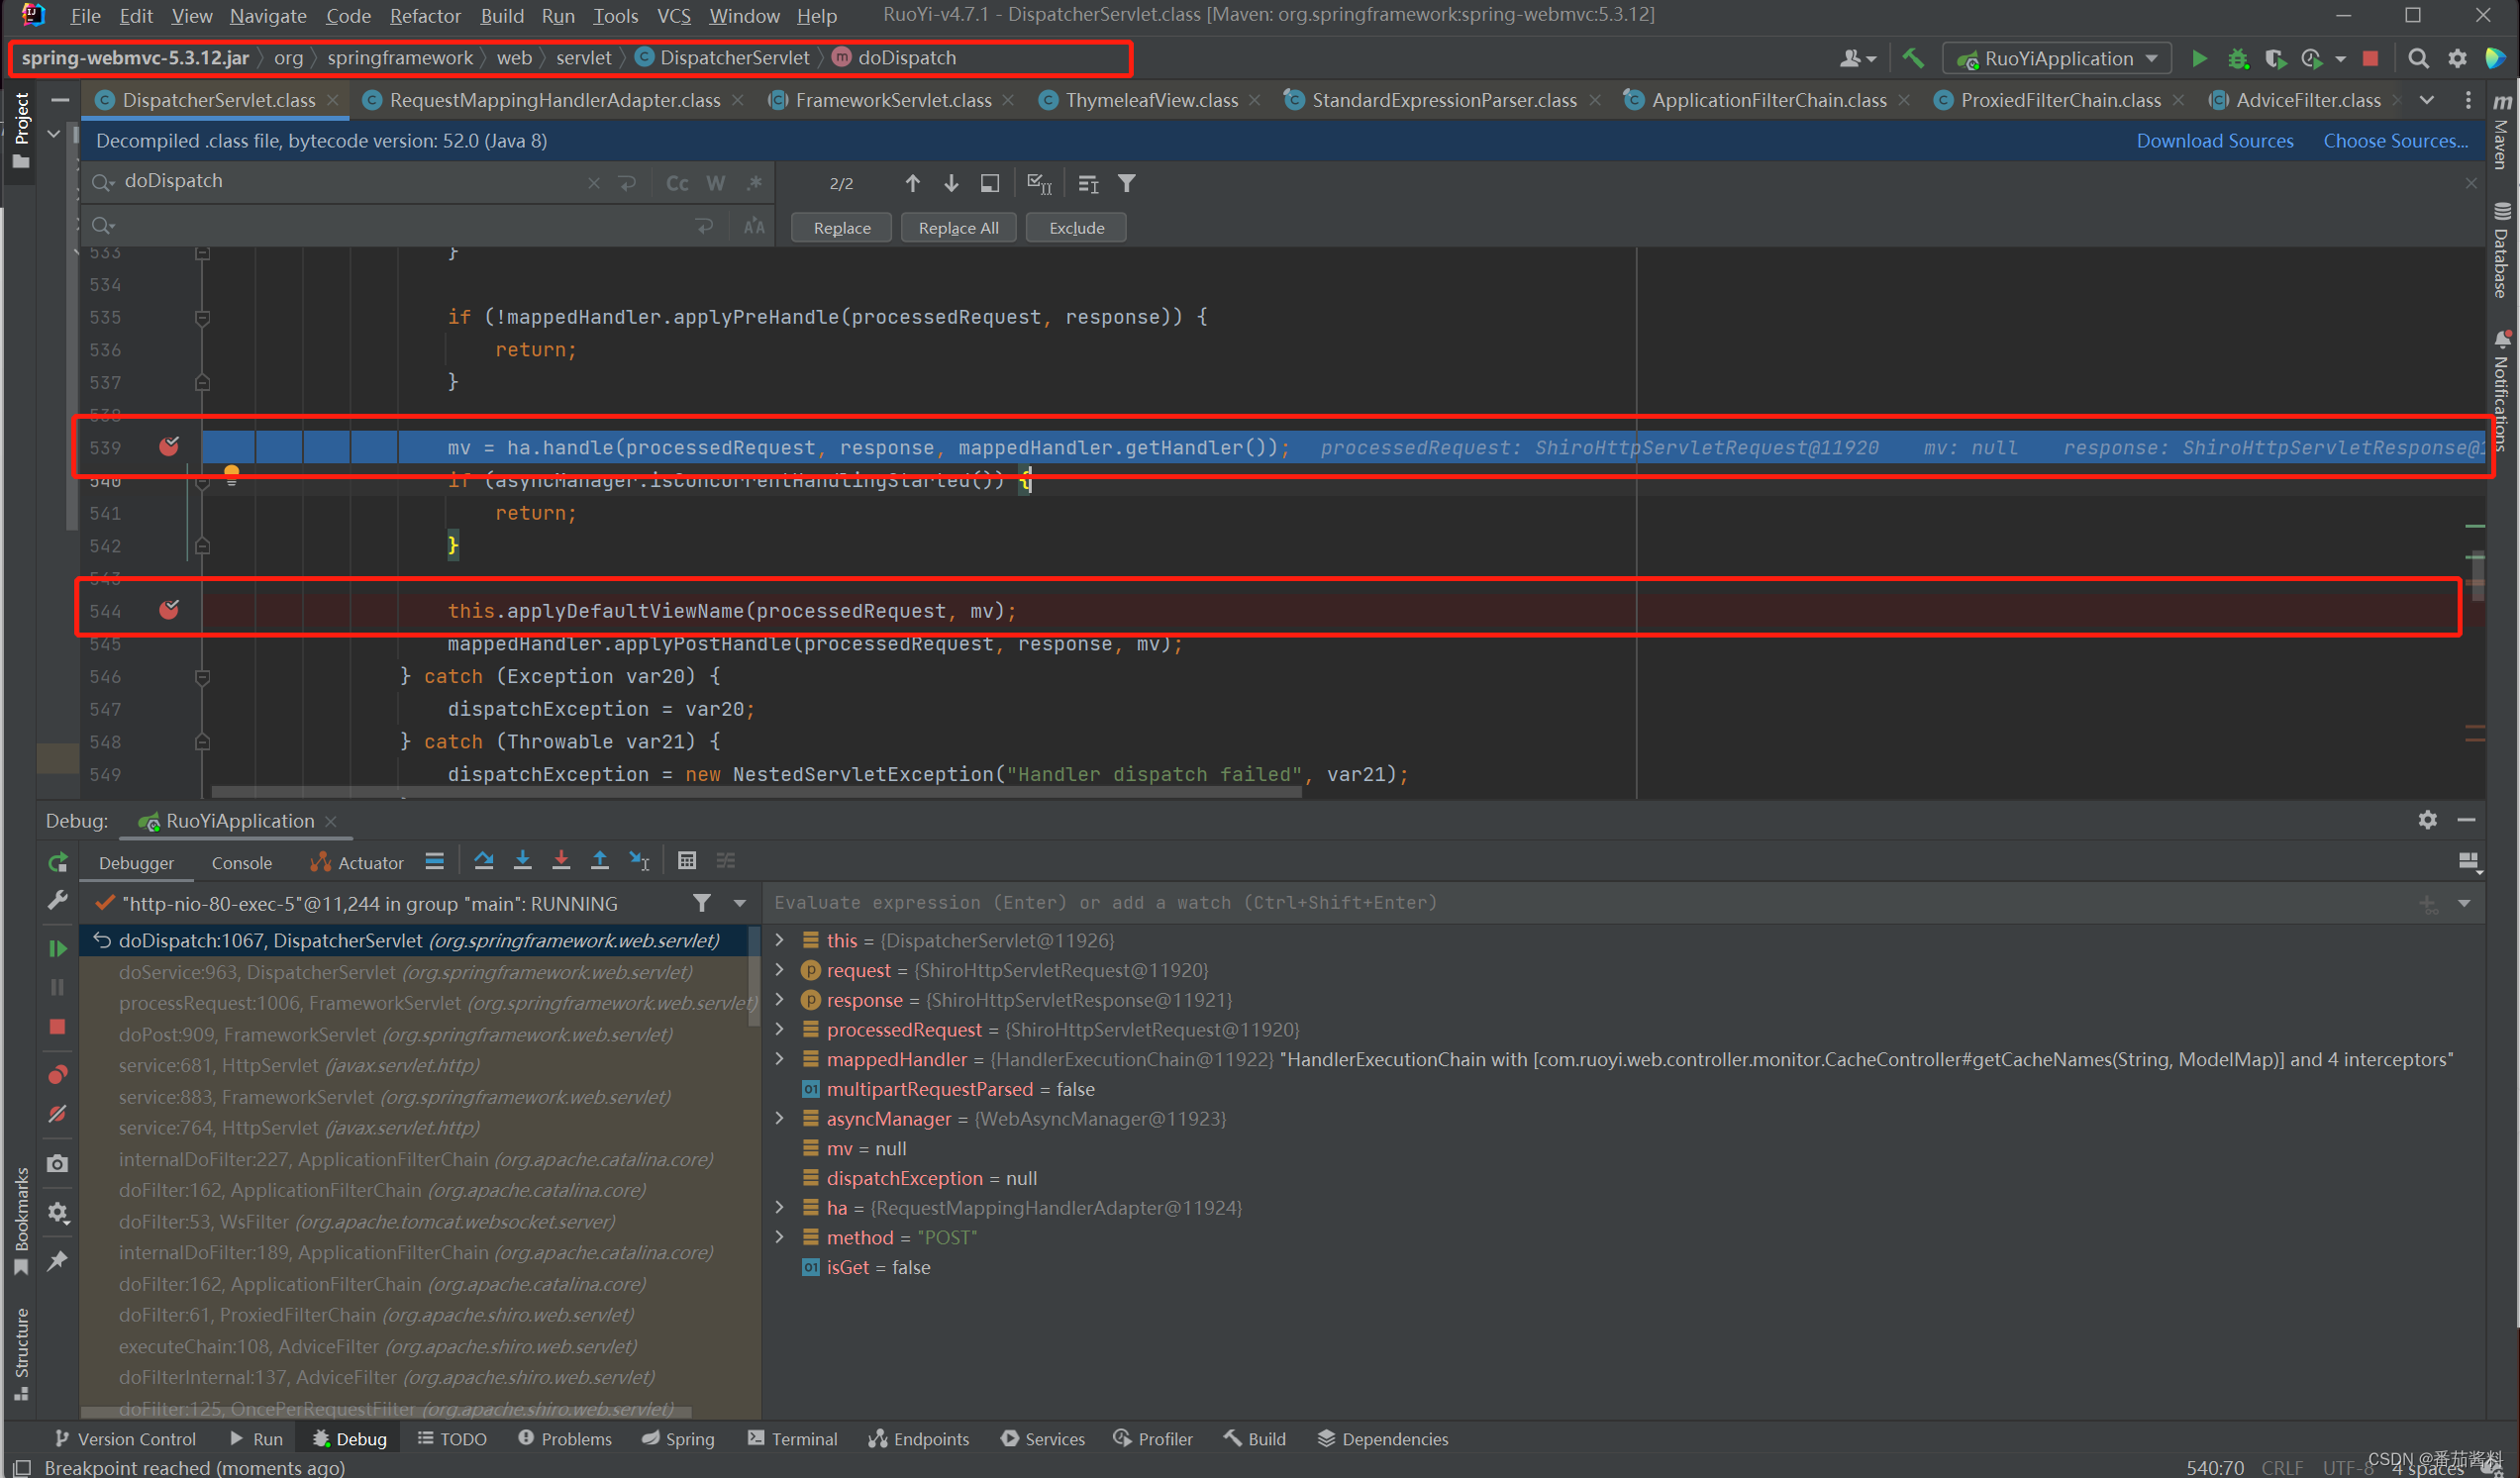The width and height of the screenshot is (2520, 1478).
Task: Expand the 'mappedHandler' variable node
Action: pyautogui.click(x=780, y=1059)
